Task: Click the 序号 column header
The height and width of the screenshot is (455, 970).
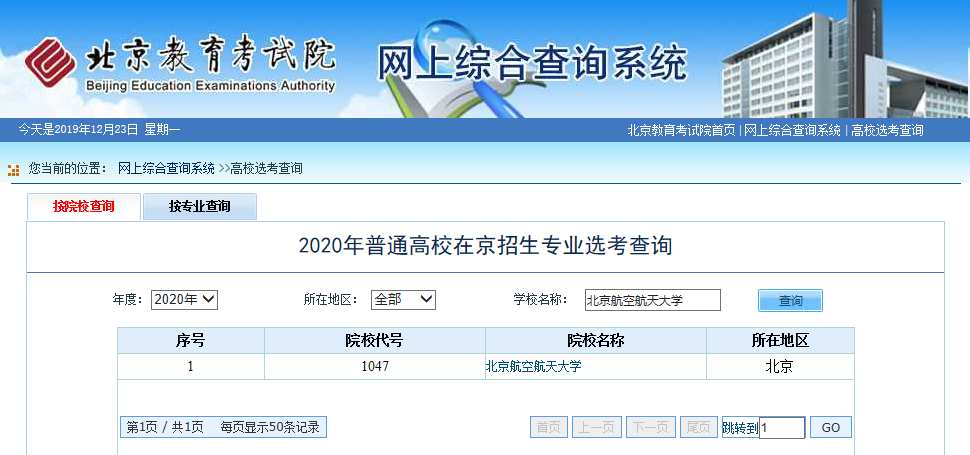Action: pos(191,341)
